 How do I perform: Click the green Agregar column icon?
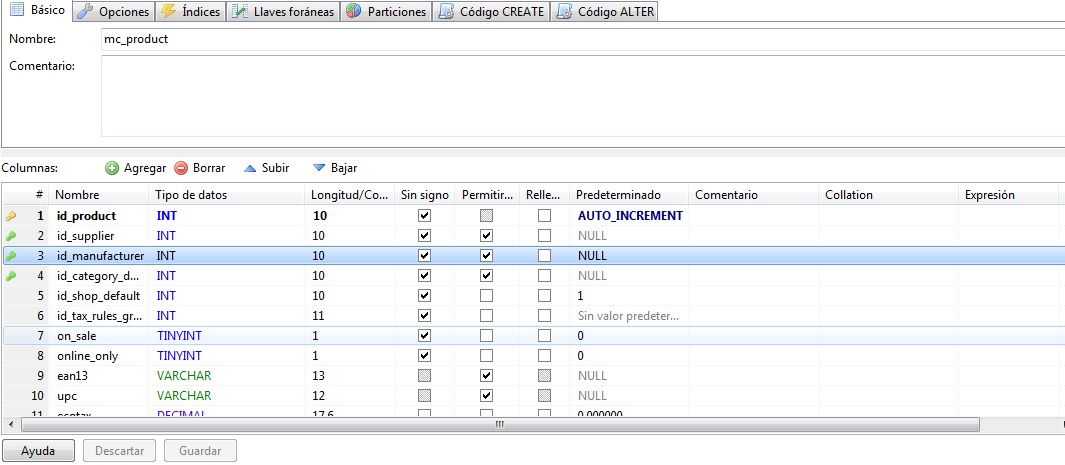(x=112, y=168)
